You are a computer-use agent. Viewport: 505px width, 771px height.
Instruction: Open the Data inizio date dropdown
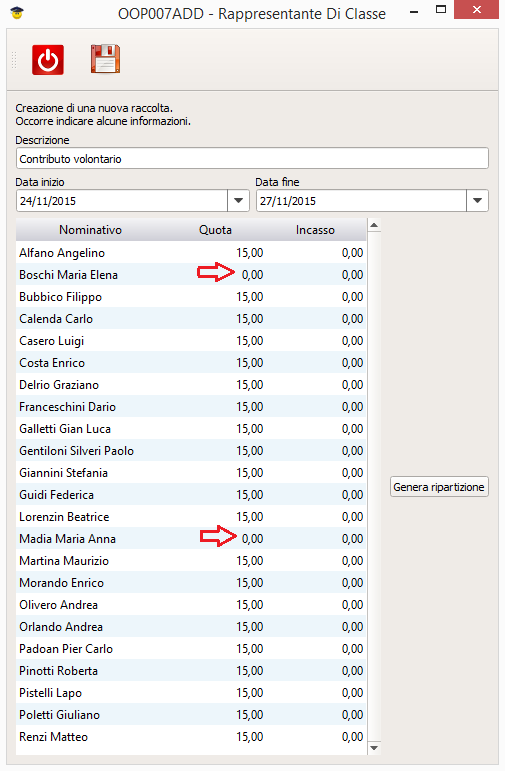(238, 201)
